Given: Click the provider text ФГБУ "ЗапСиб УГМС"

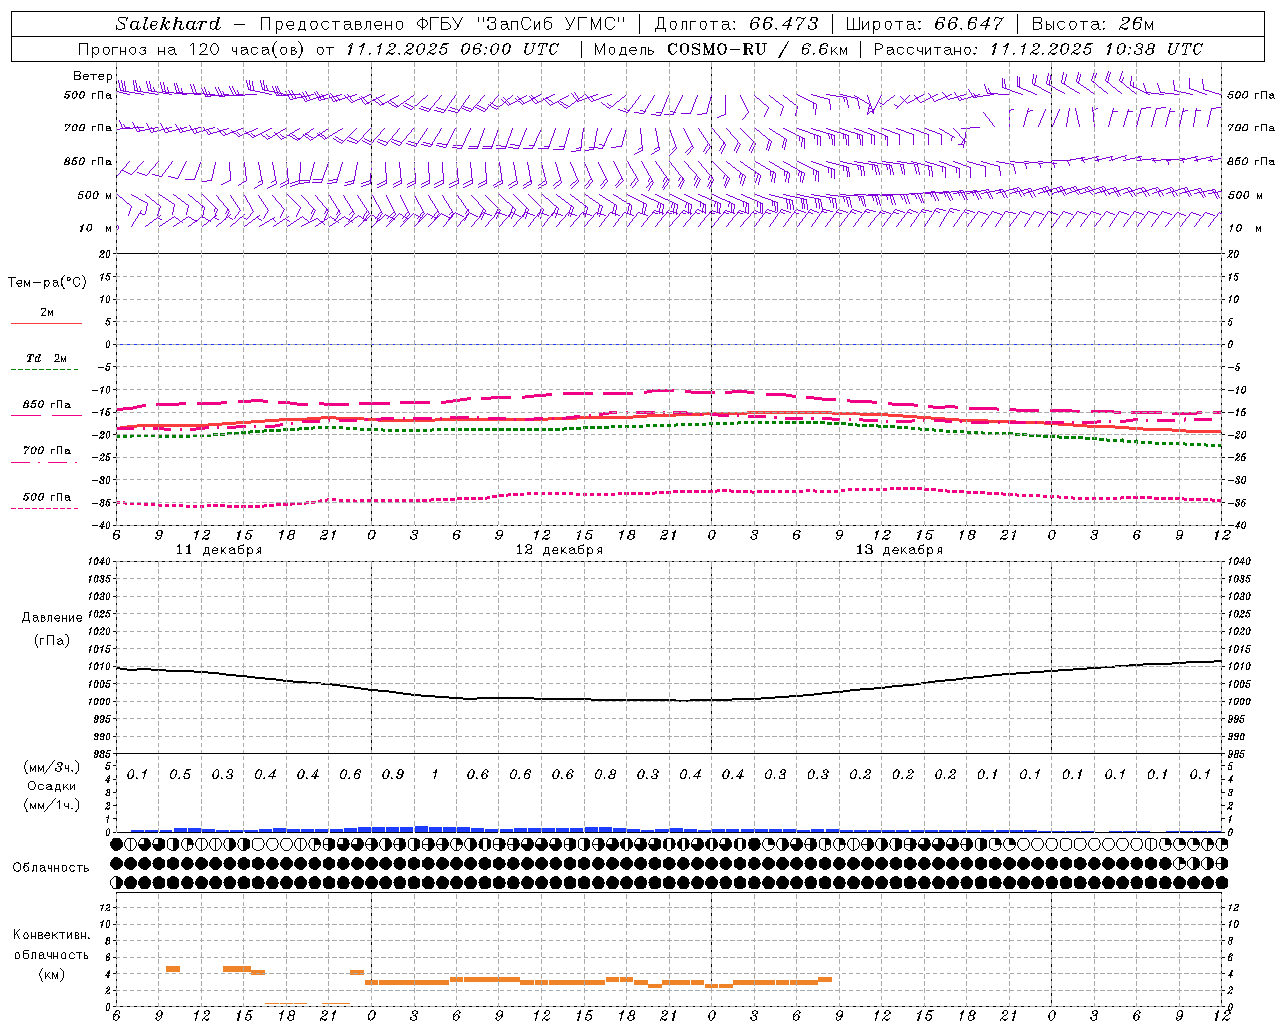Looking at the screenshot, I should point(520,24).
